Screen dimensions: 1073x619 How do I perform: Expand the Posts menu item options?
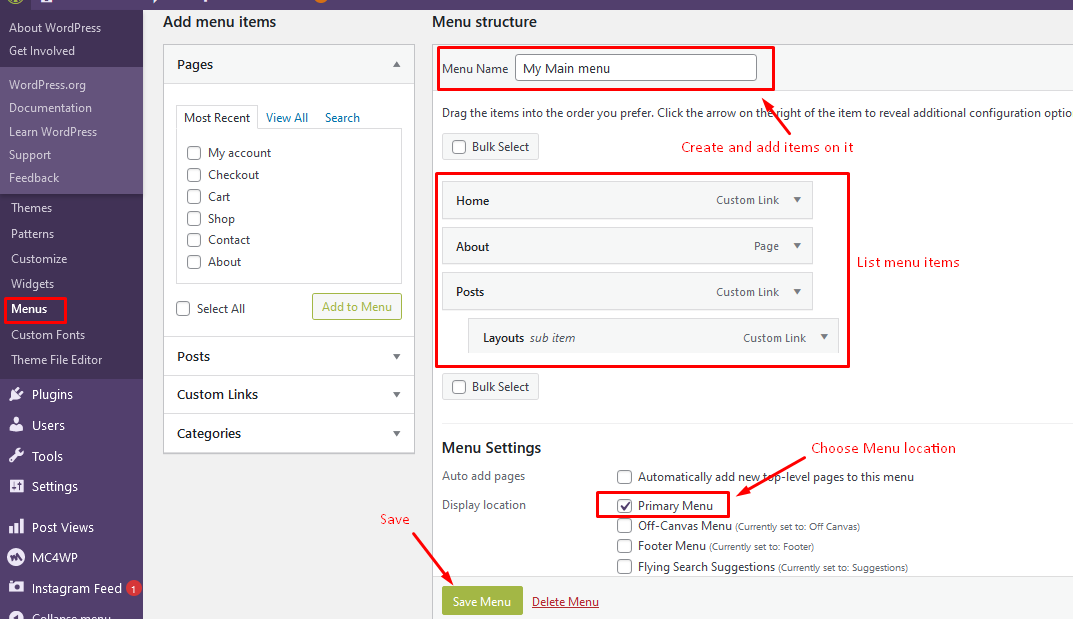tap(797, 291)
